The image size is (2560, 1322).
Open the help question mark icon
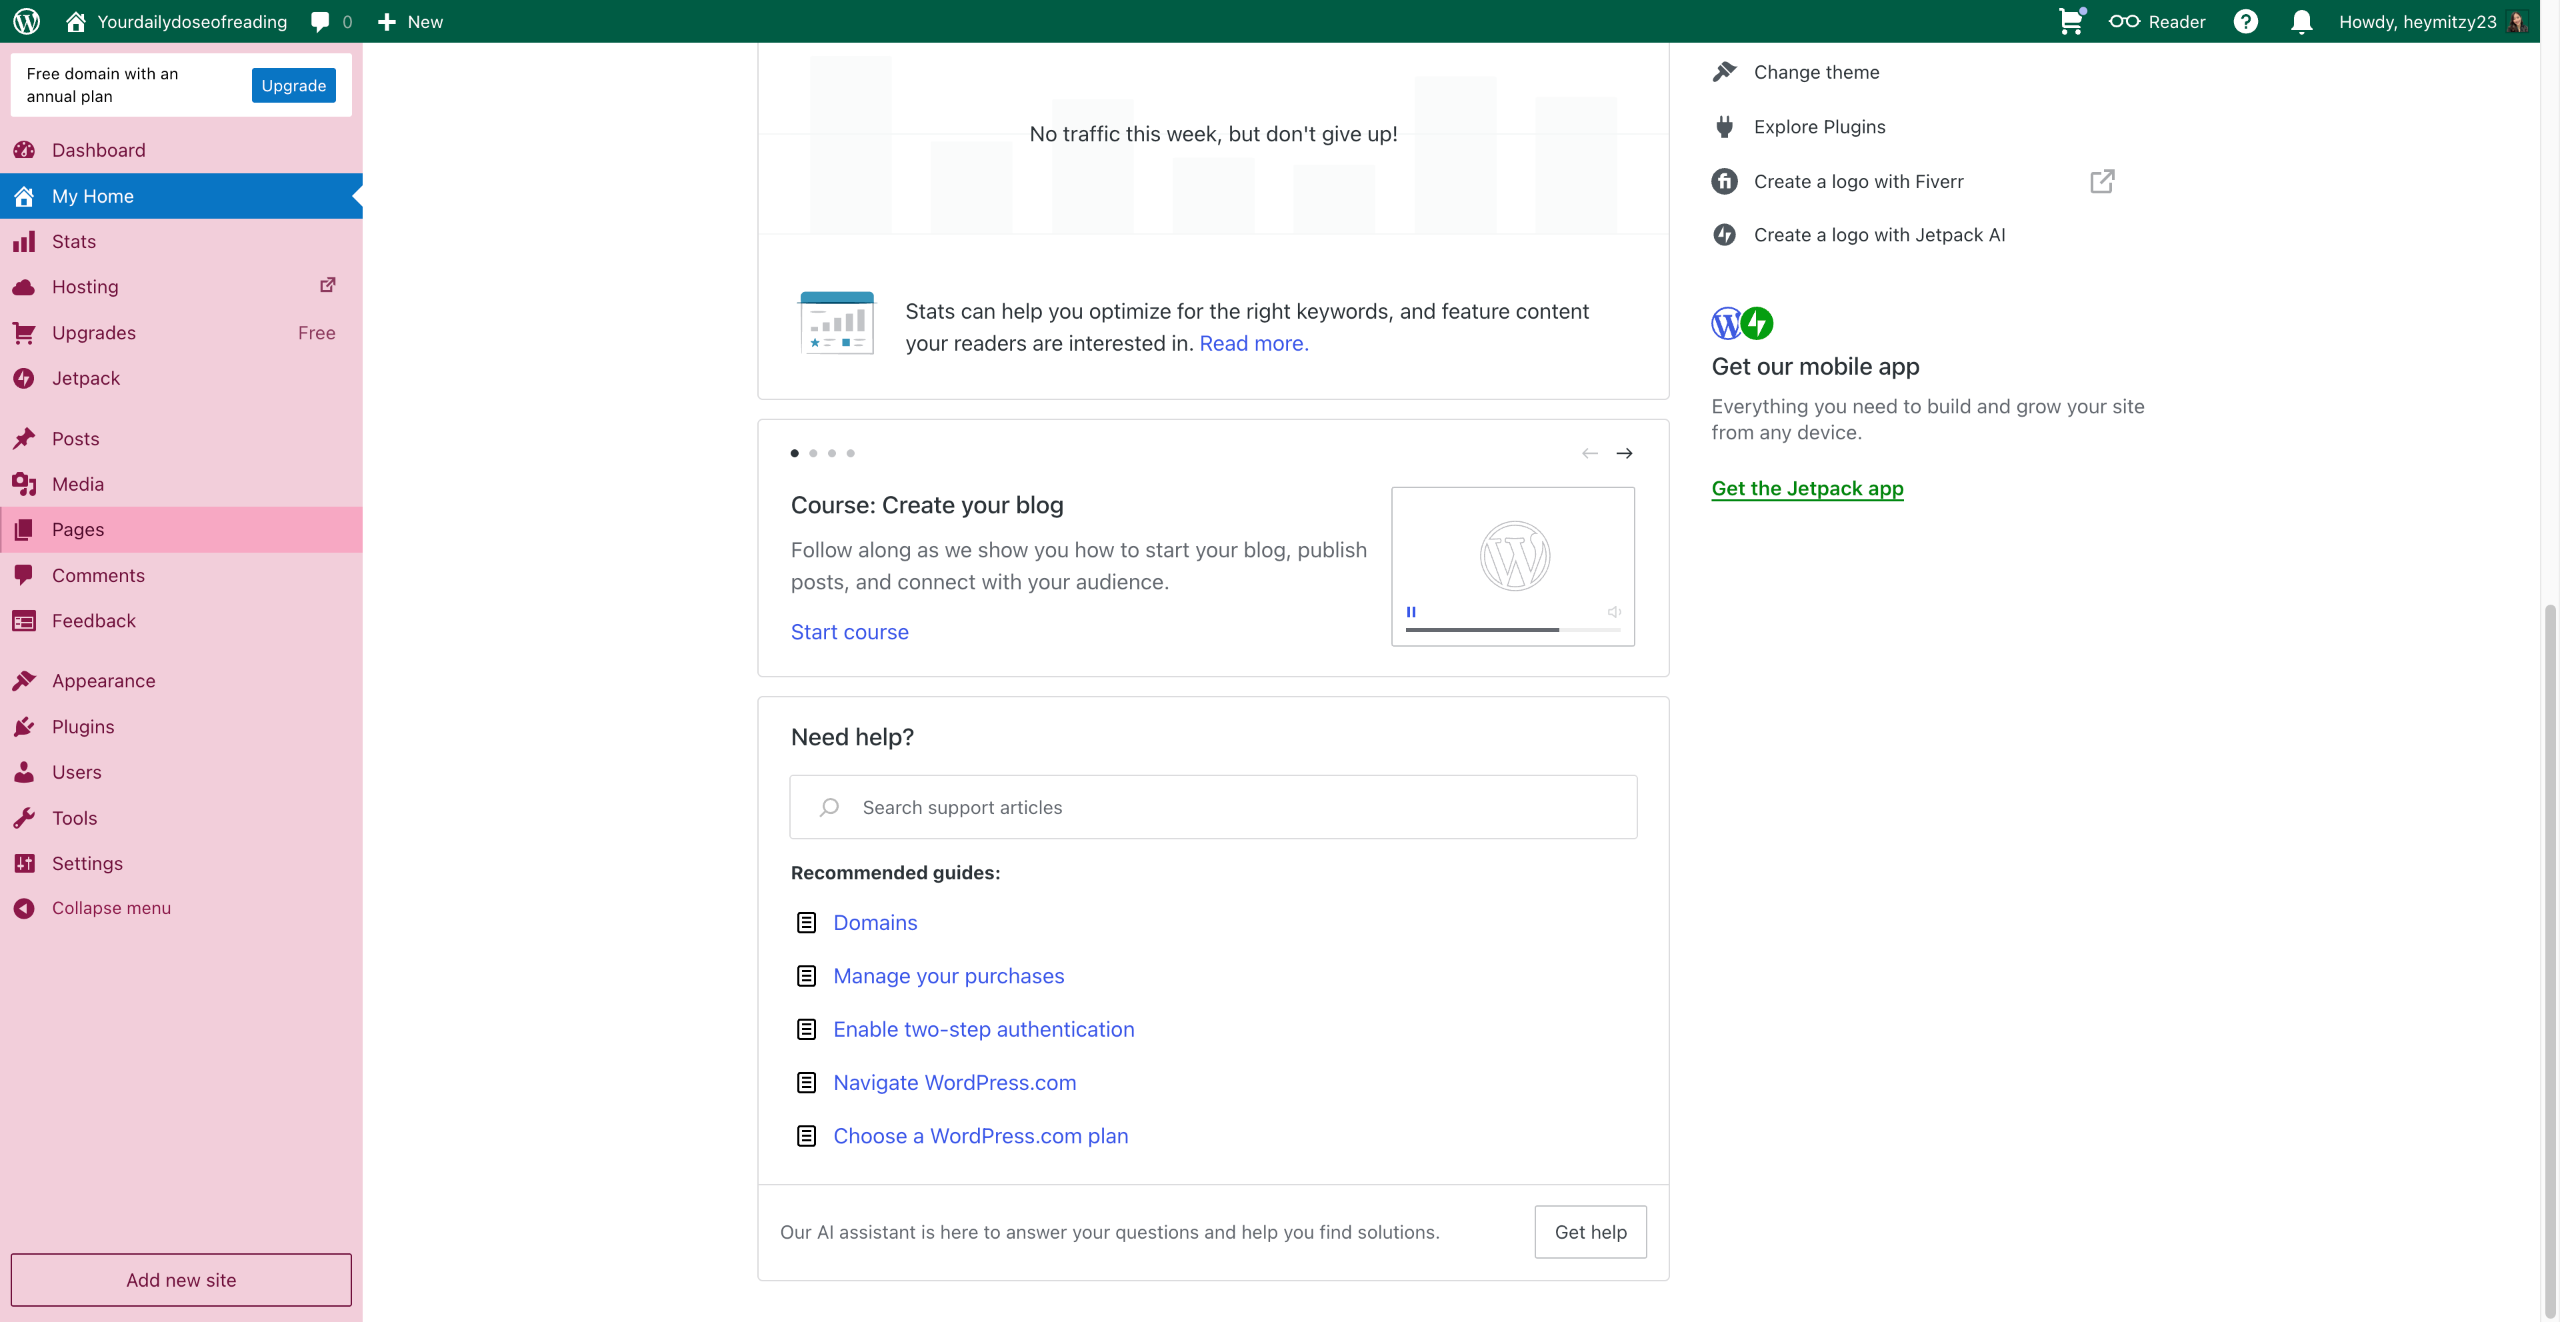click(2246, 21)
